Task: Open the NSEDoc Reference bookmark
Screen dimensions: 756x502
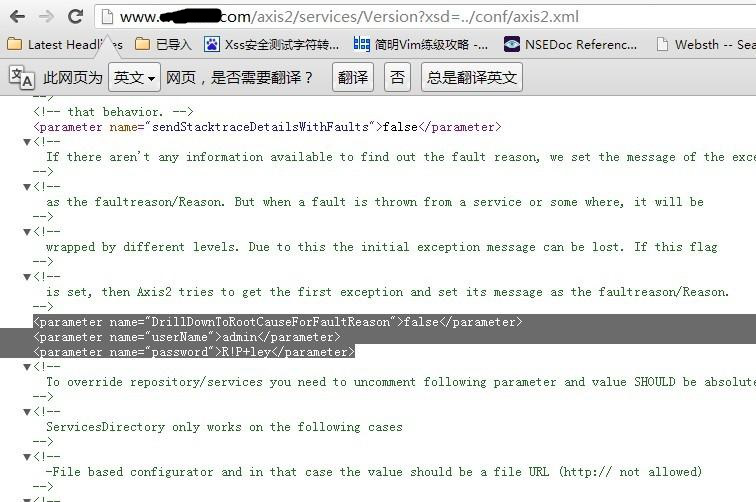Action: (x=570, y=44)
